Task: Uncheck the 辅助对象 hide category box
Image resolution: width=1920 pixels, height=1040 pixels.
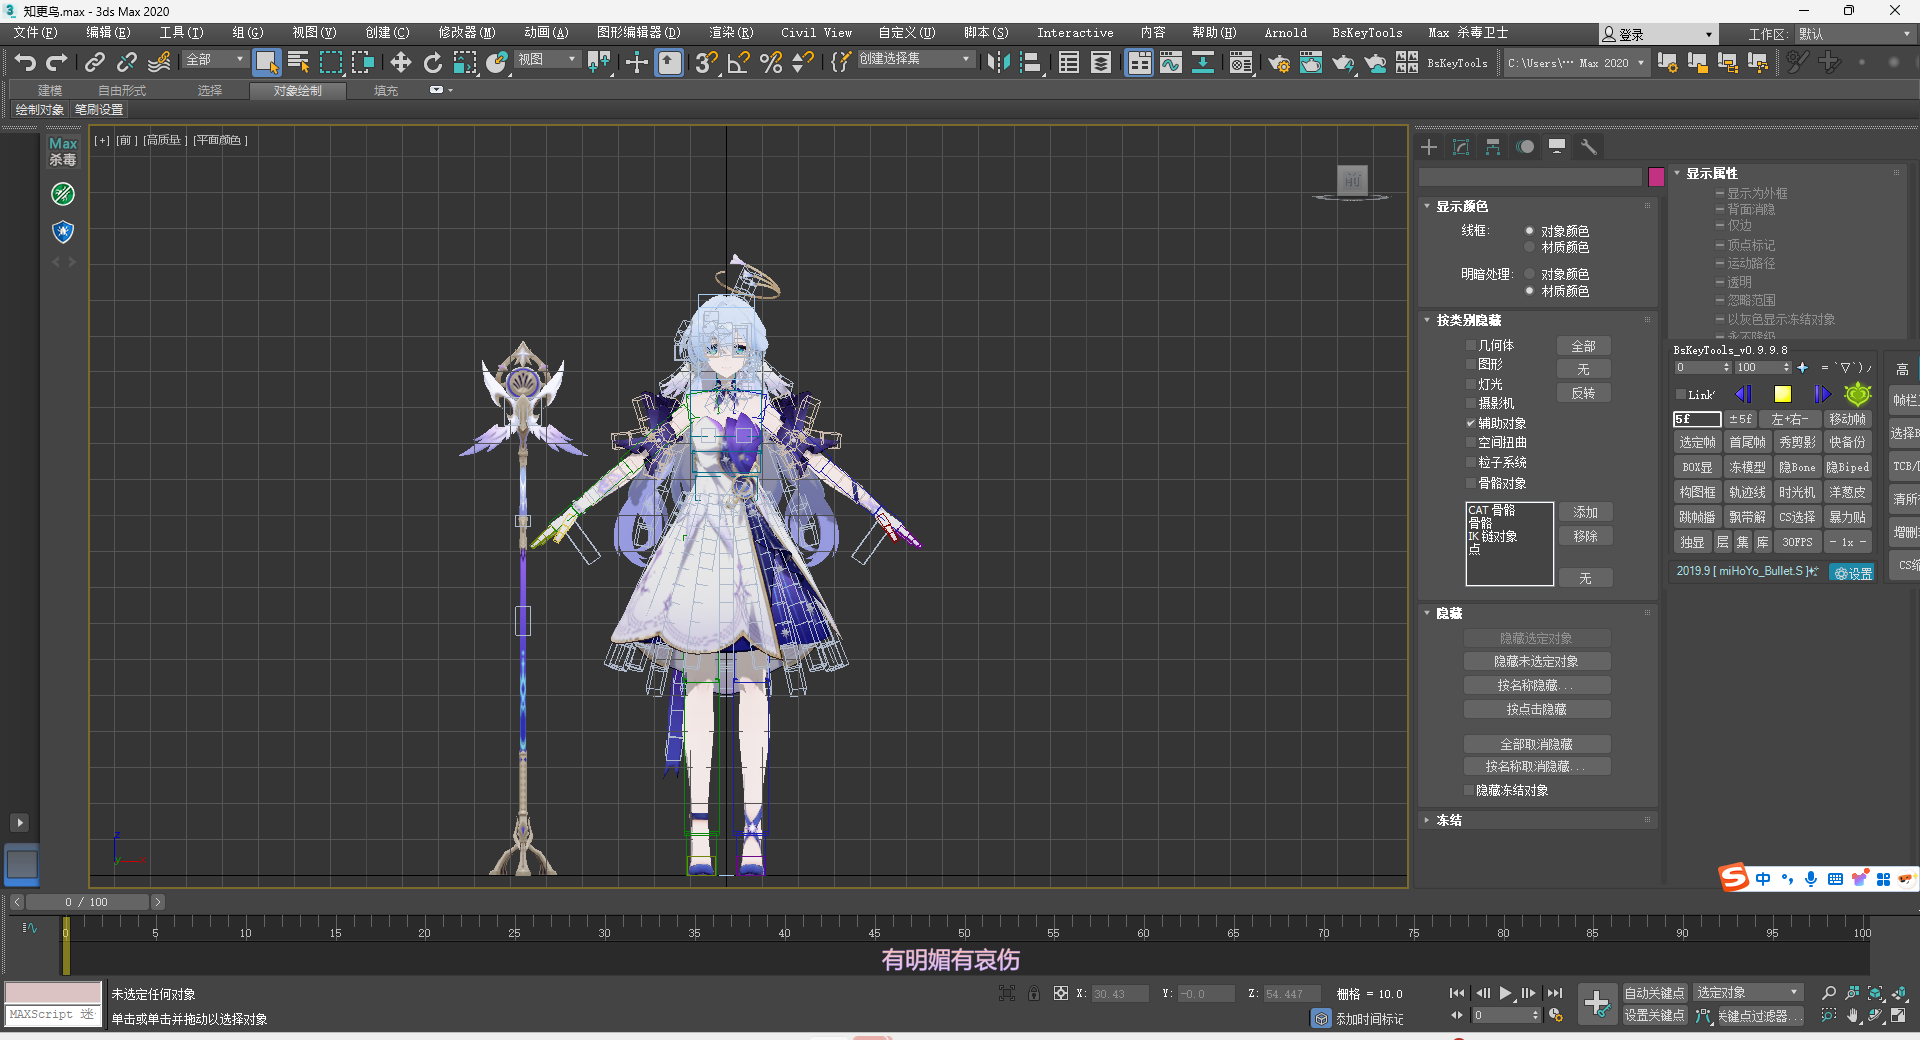Action: click(x=1471, y=423)
